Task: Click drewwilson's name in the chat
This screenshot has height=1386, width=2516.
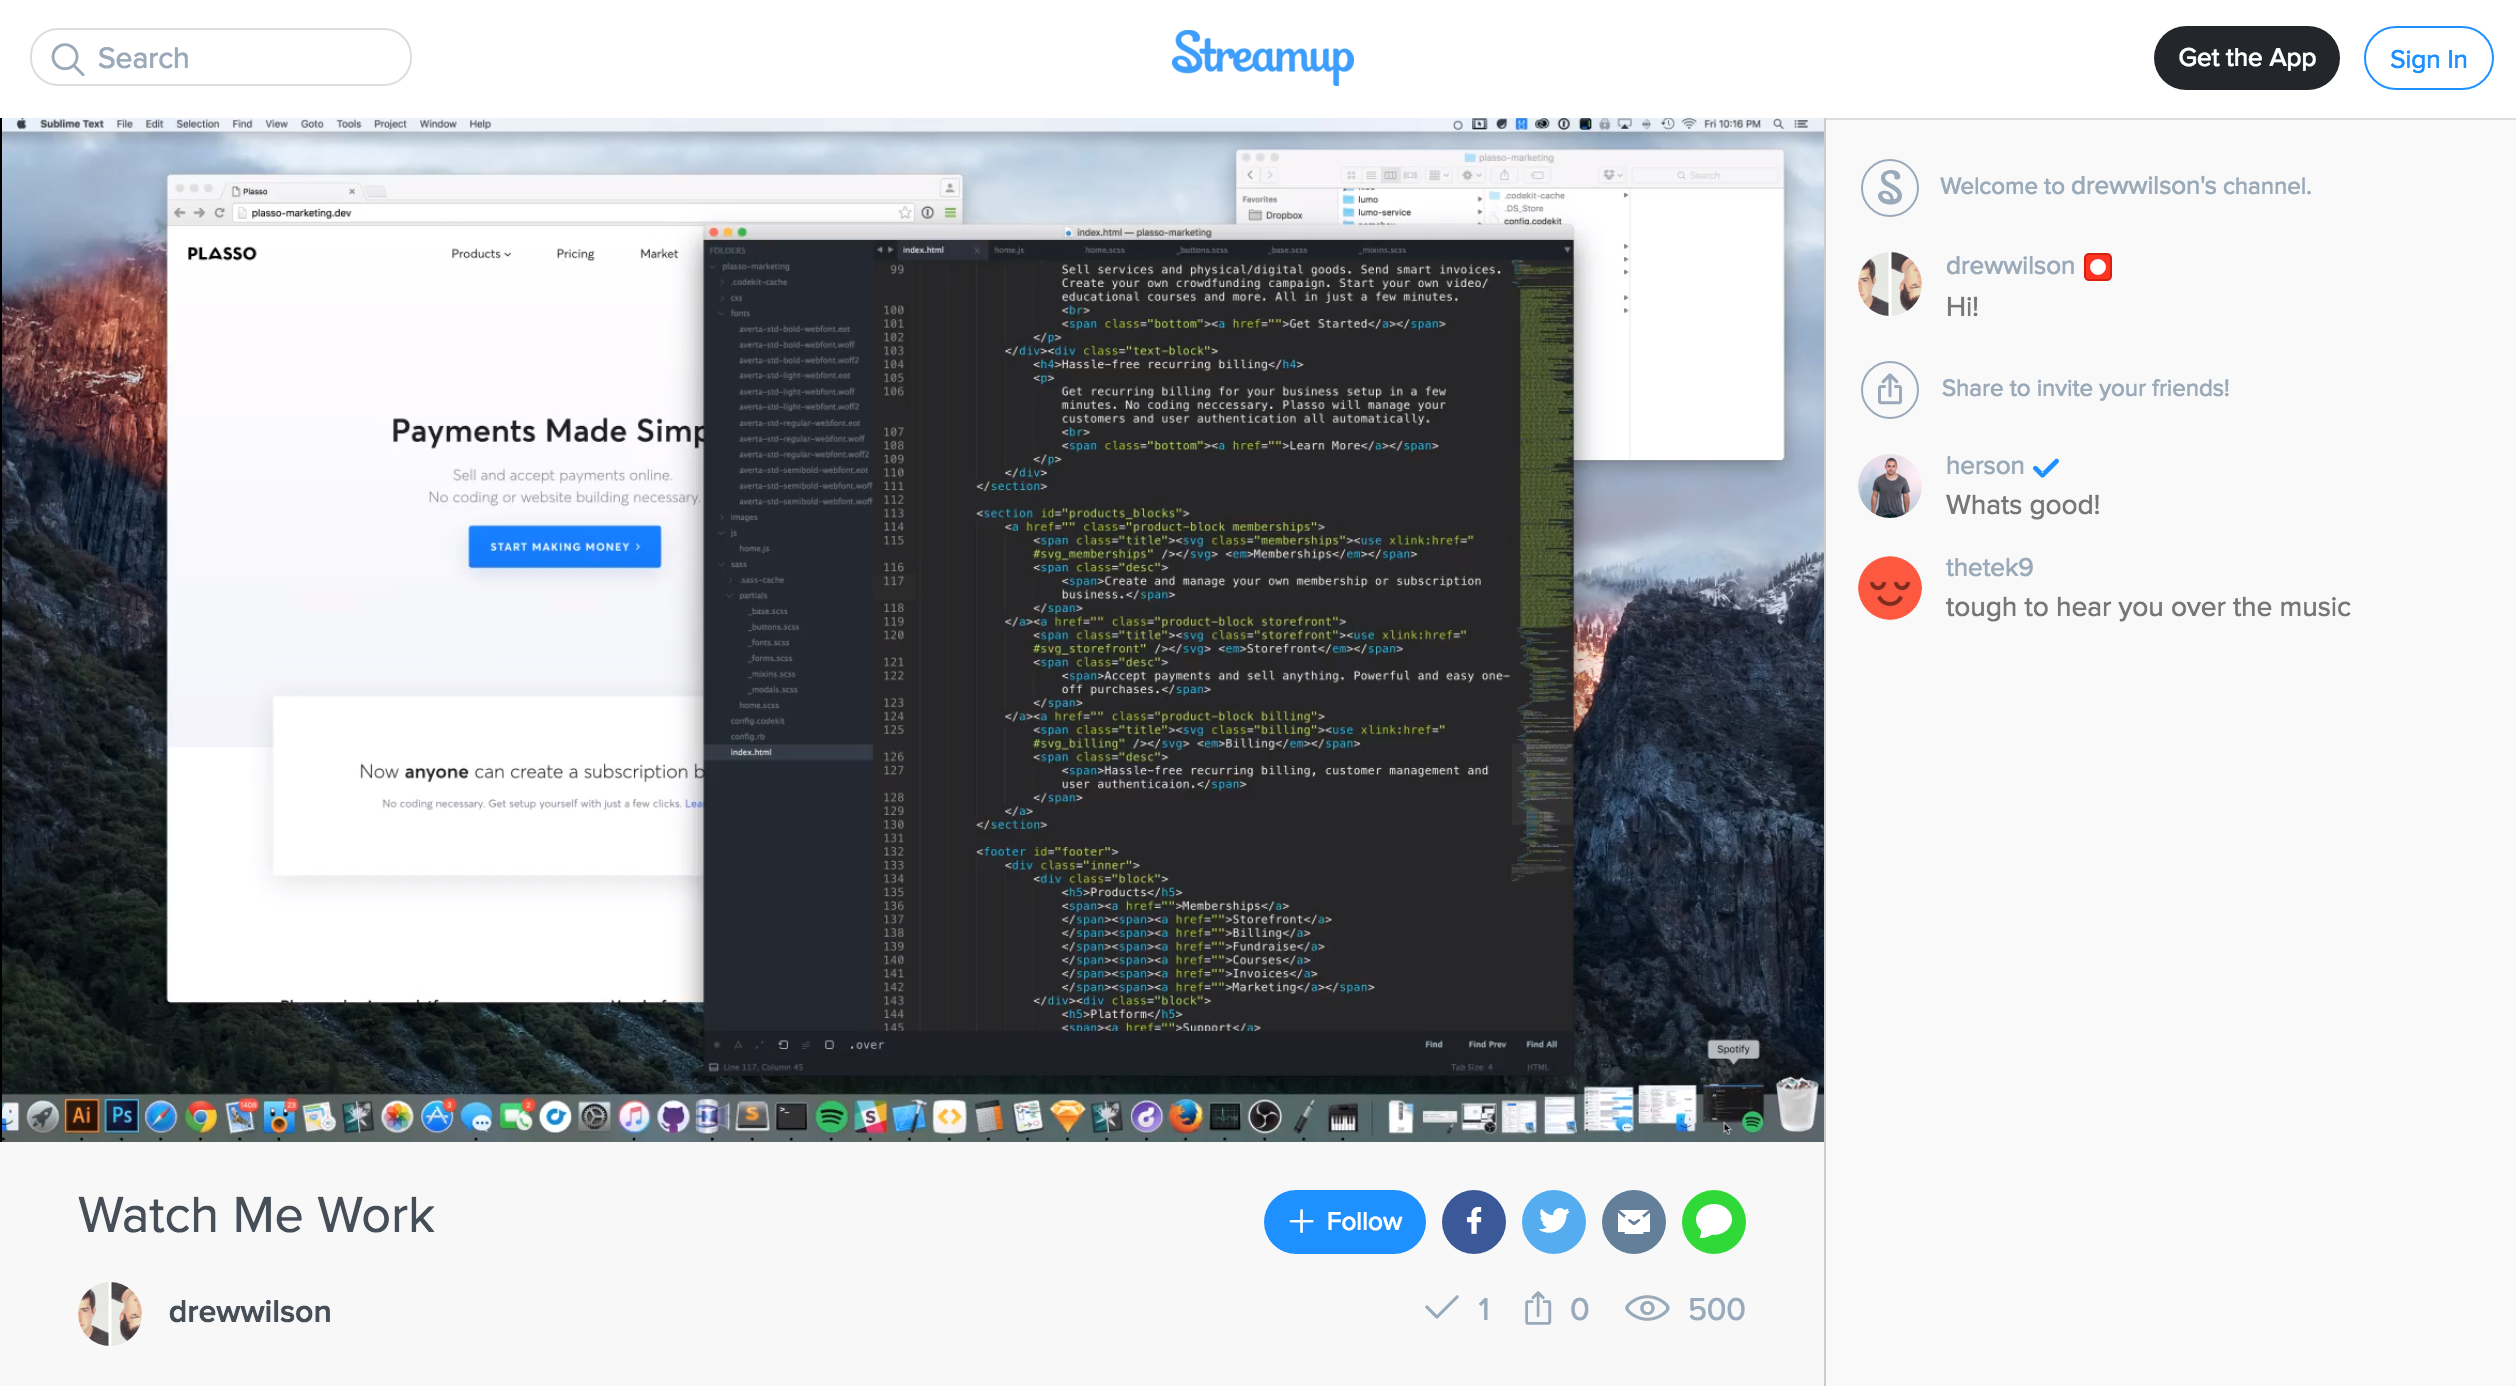Action: (x=2009, y=266)
